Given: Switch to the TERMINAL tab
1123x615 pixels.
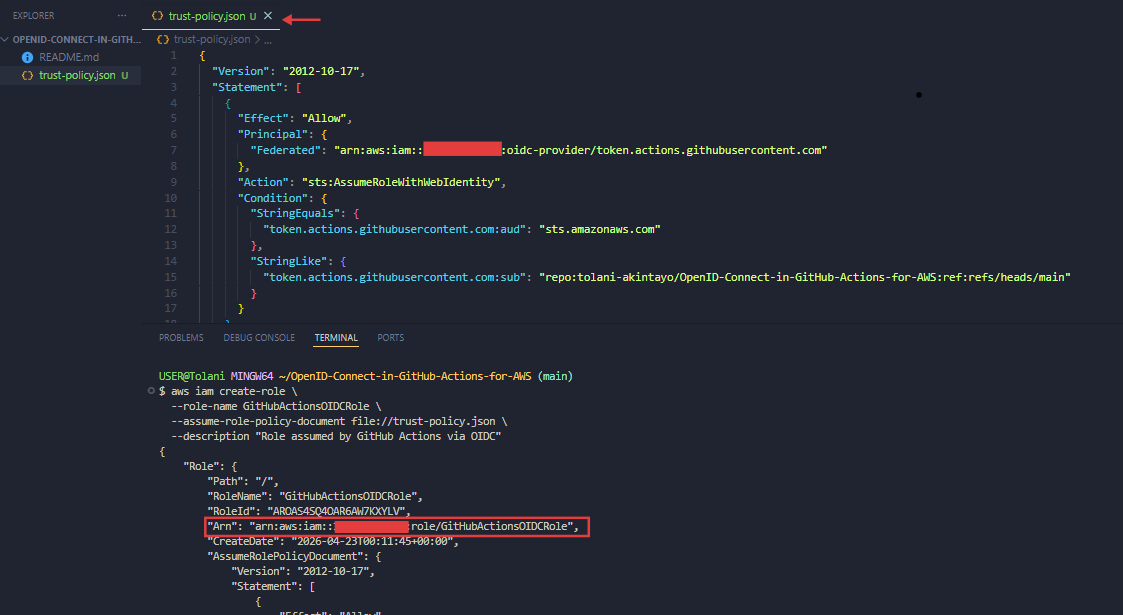Looking at the screenshot, I should [x=336, y=337].
